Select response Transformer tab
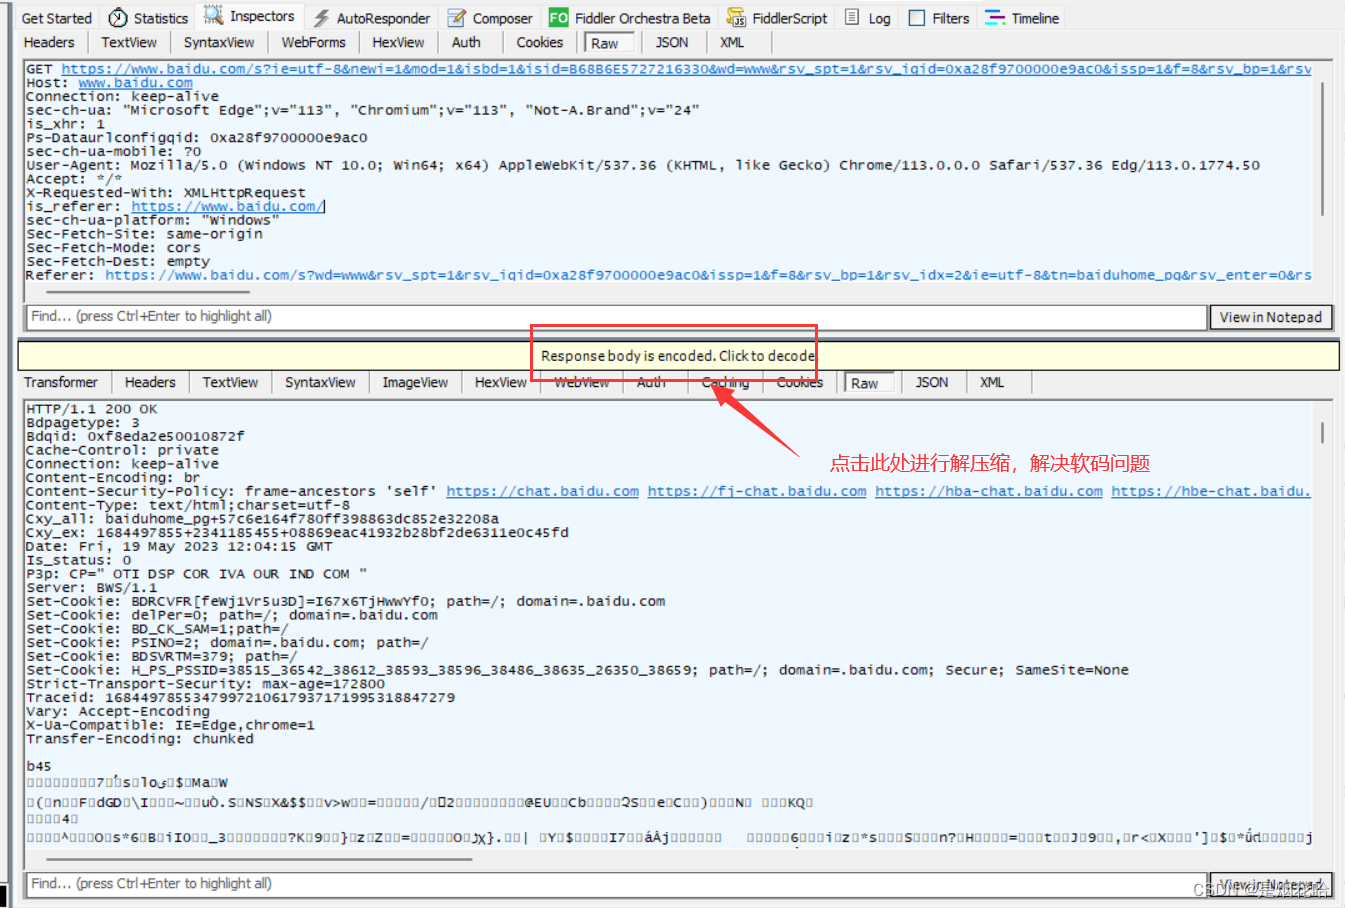Screen dimensions: 1345x908 point(61,382)
